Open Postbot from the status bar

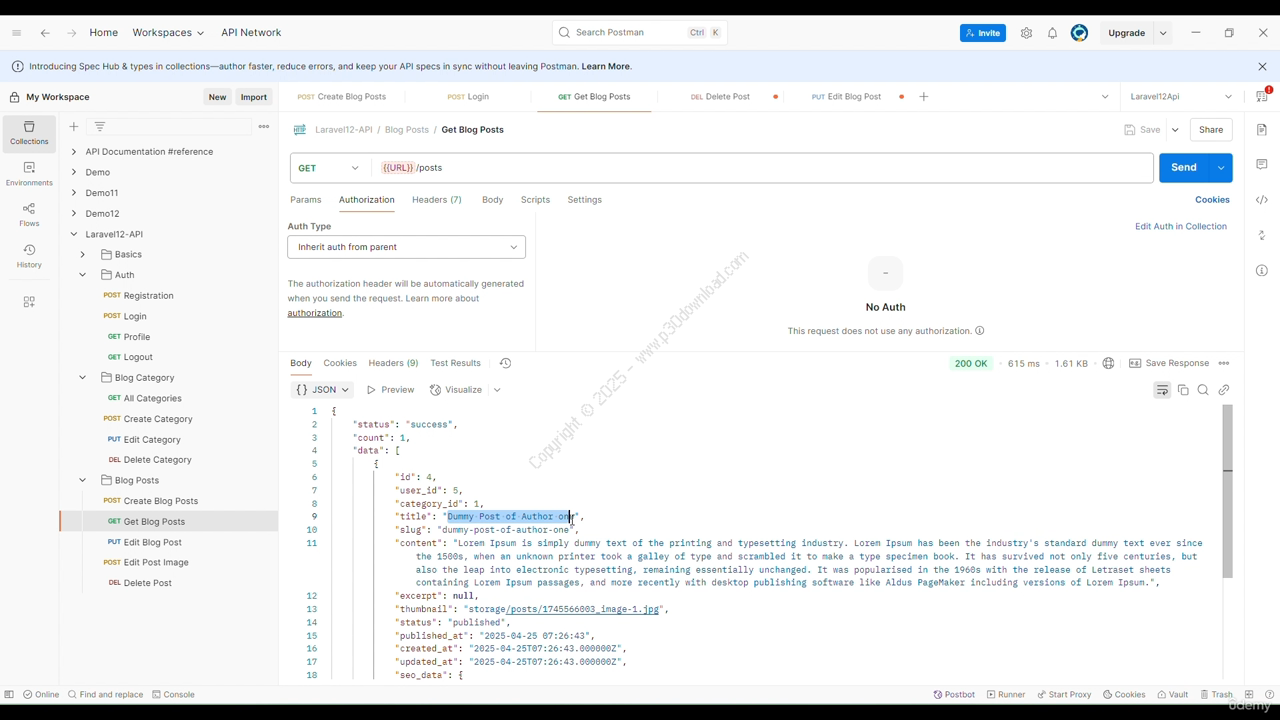(954, 694)
